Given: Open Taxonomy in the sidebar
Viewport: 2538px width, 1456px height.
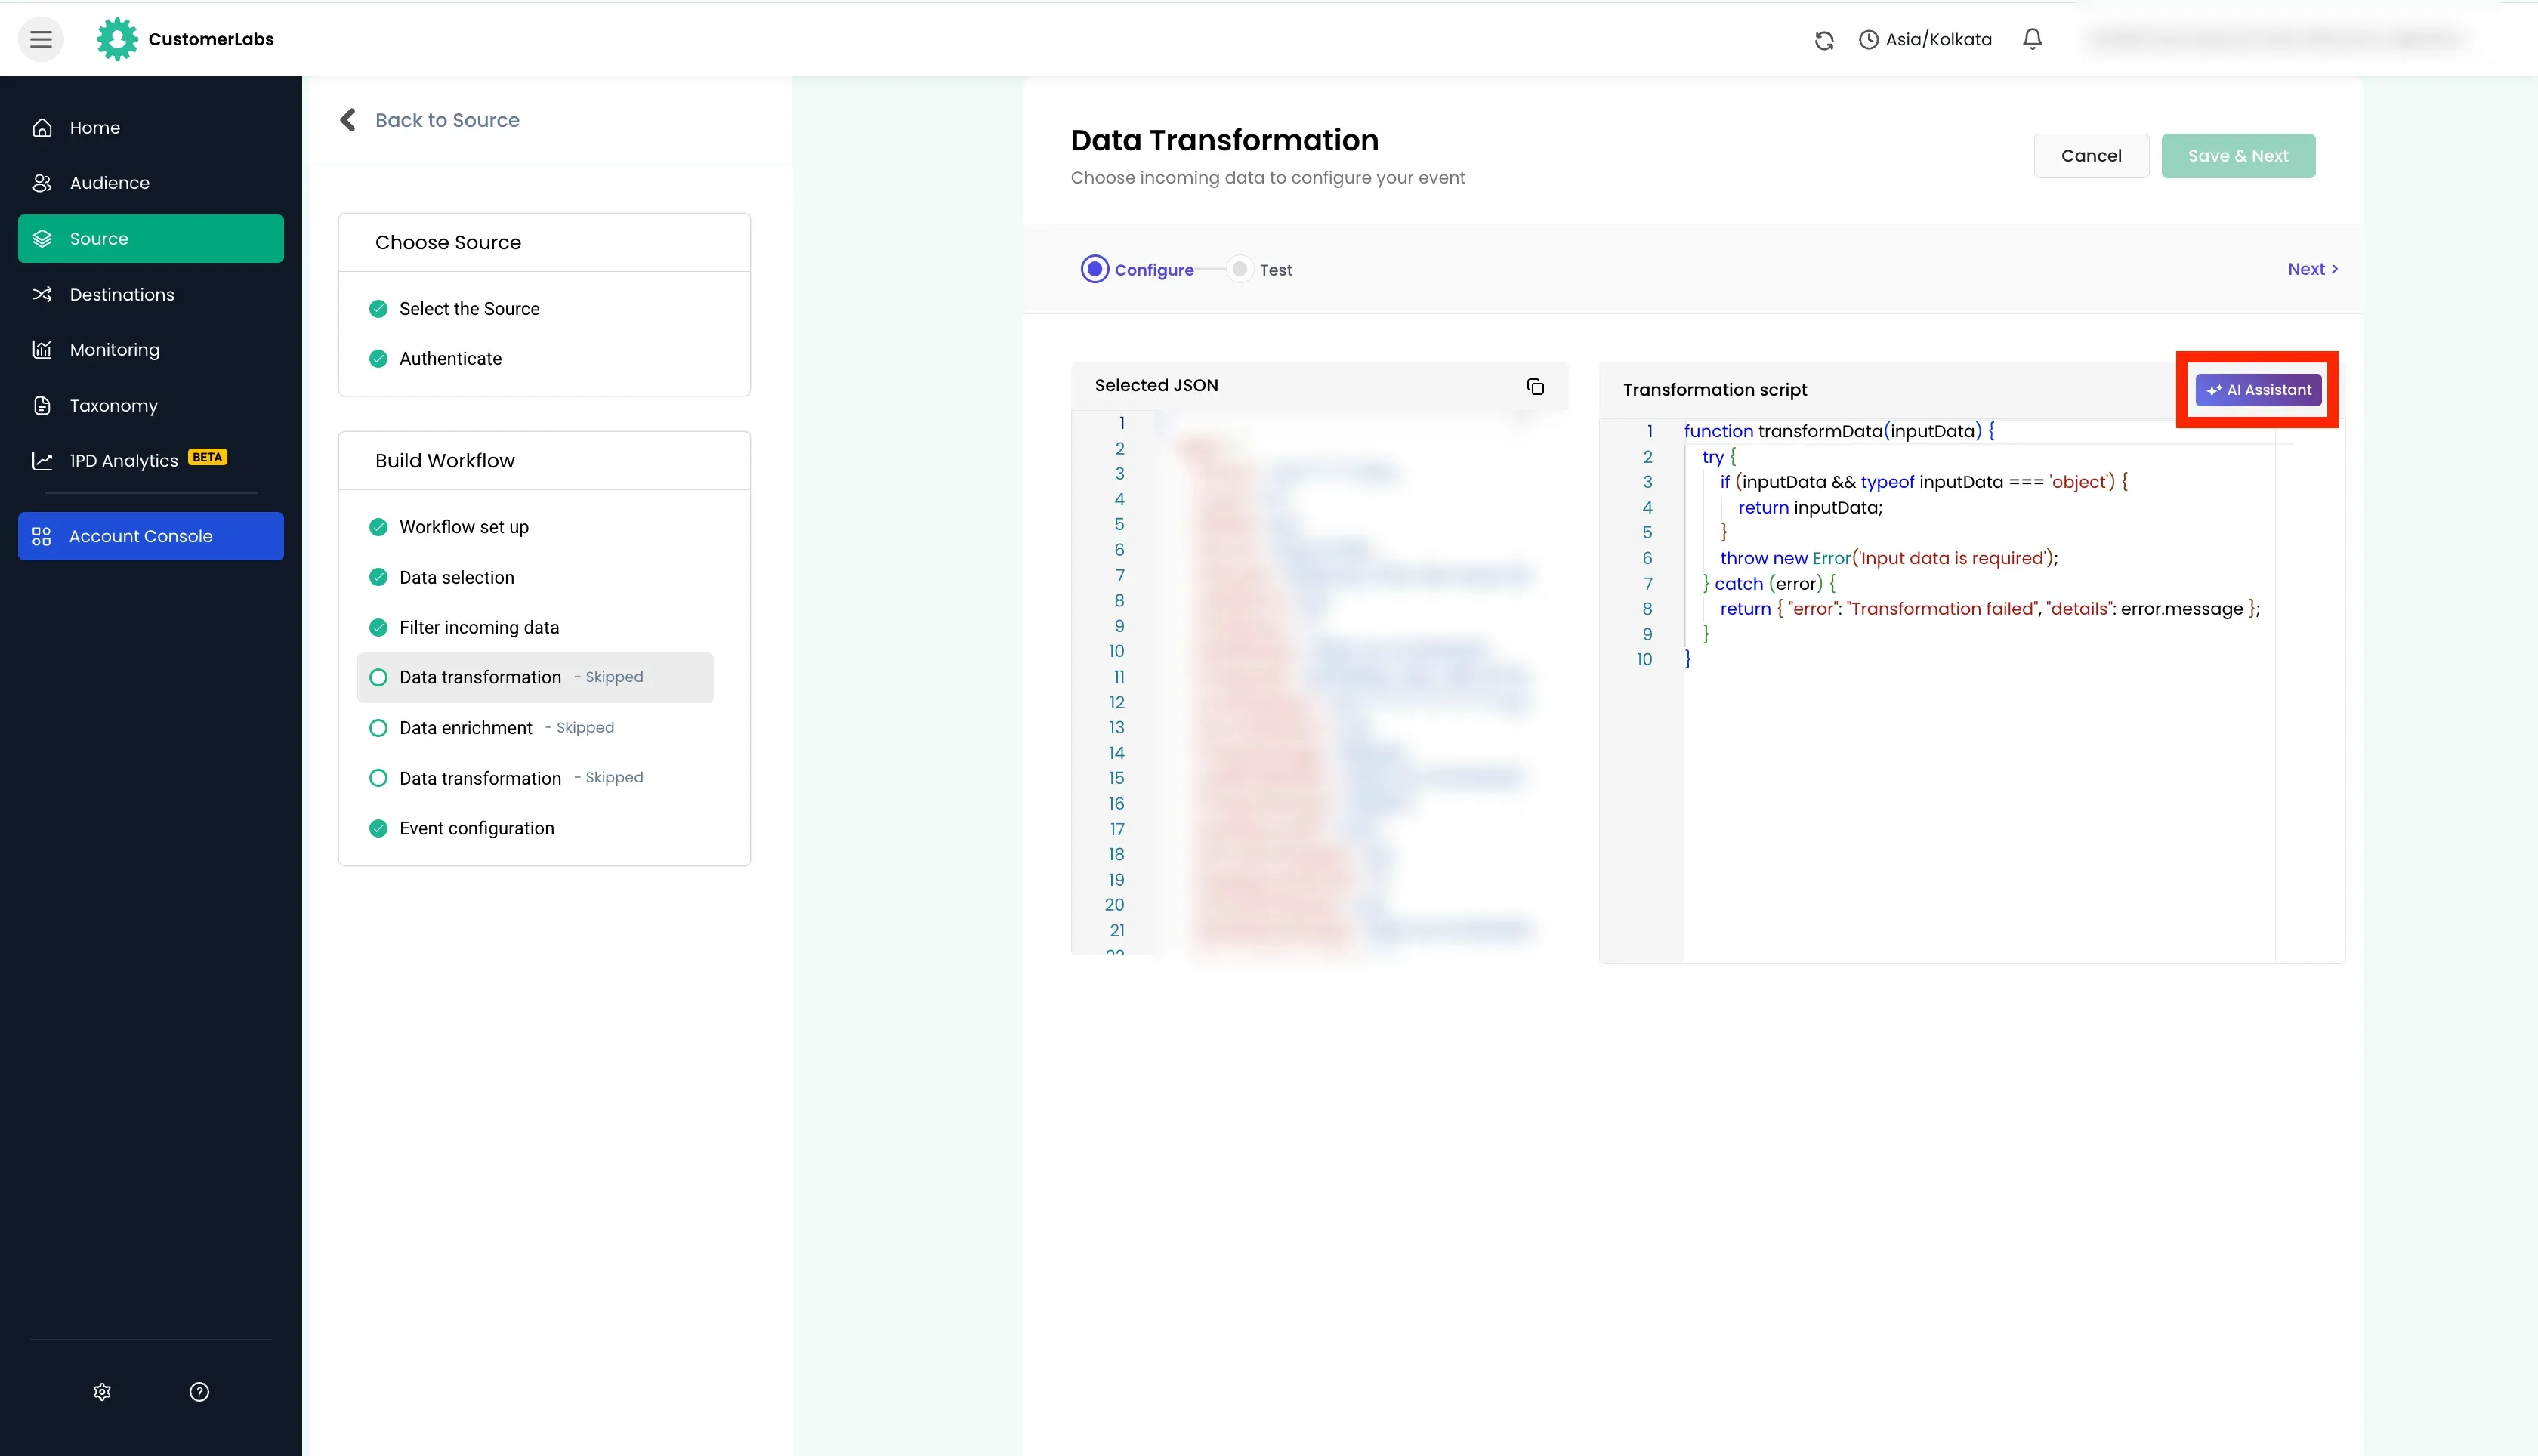Looking at the screenshot, I should click(151, 405).
